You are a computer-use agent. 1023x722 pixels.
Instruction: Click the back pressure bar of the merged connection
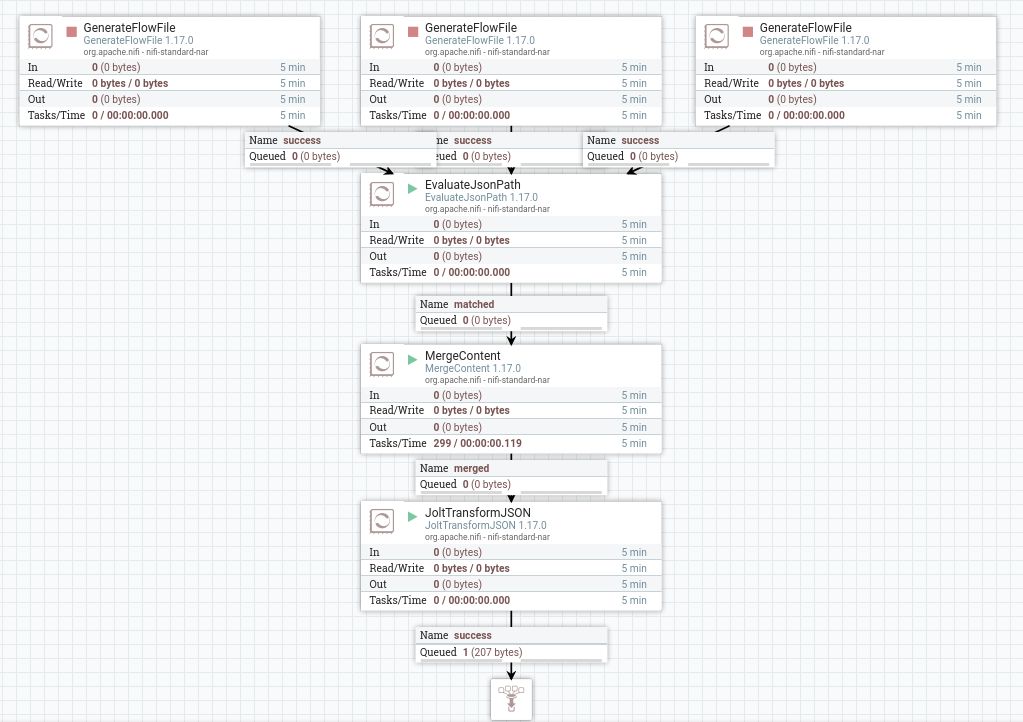coord(512,492)
